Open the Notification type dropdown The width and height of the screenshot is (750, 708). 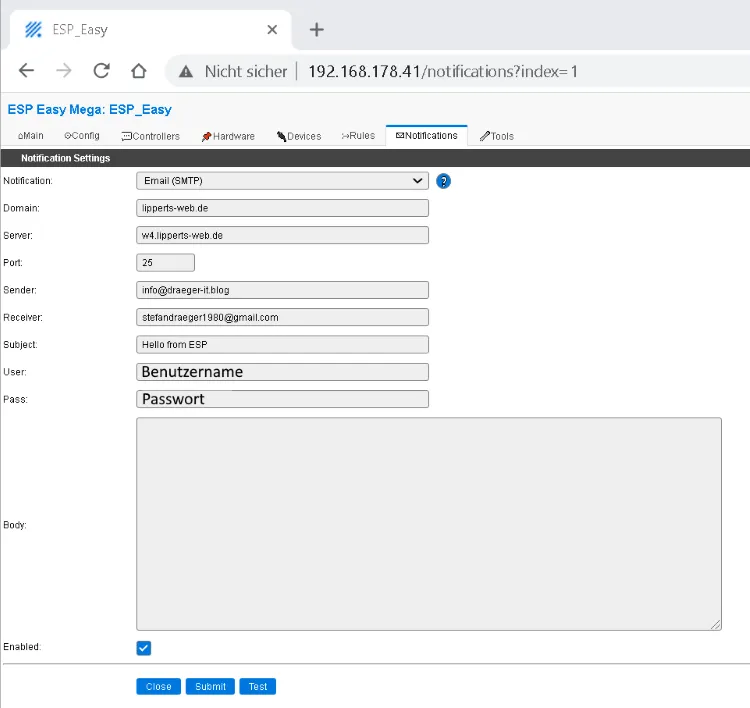pyautogui.click(x=282, y=181)
